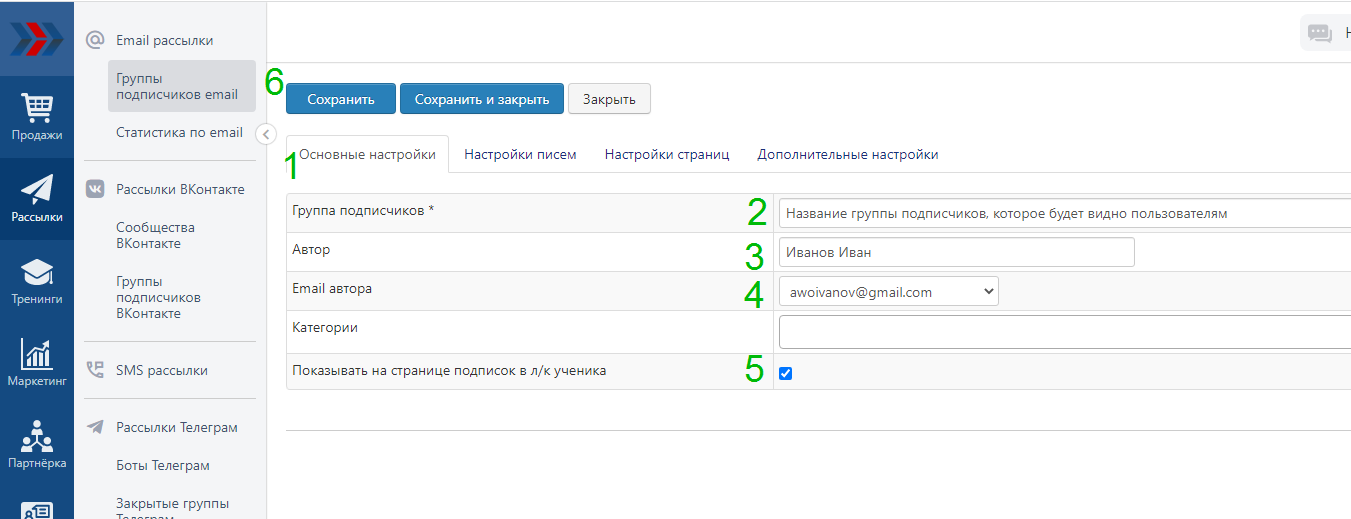The image size is (1351, 519).
Task: Uncheck Показывать на странице подписок checkbox
Action: coord(786,373)
